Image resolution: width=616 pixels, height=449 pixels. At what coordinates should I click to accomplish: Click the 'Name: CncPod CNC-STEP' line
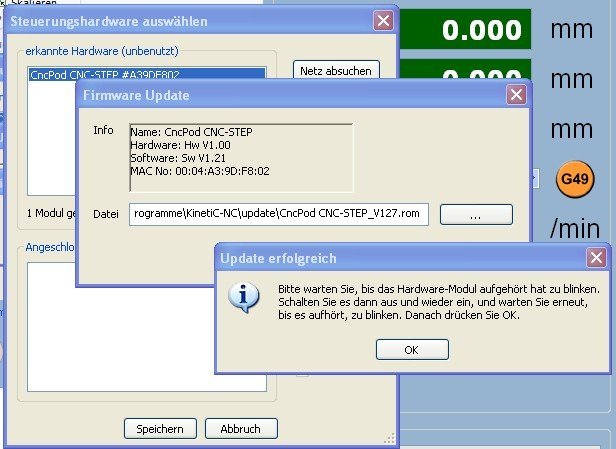coord(191,132)
